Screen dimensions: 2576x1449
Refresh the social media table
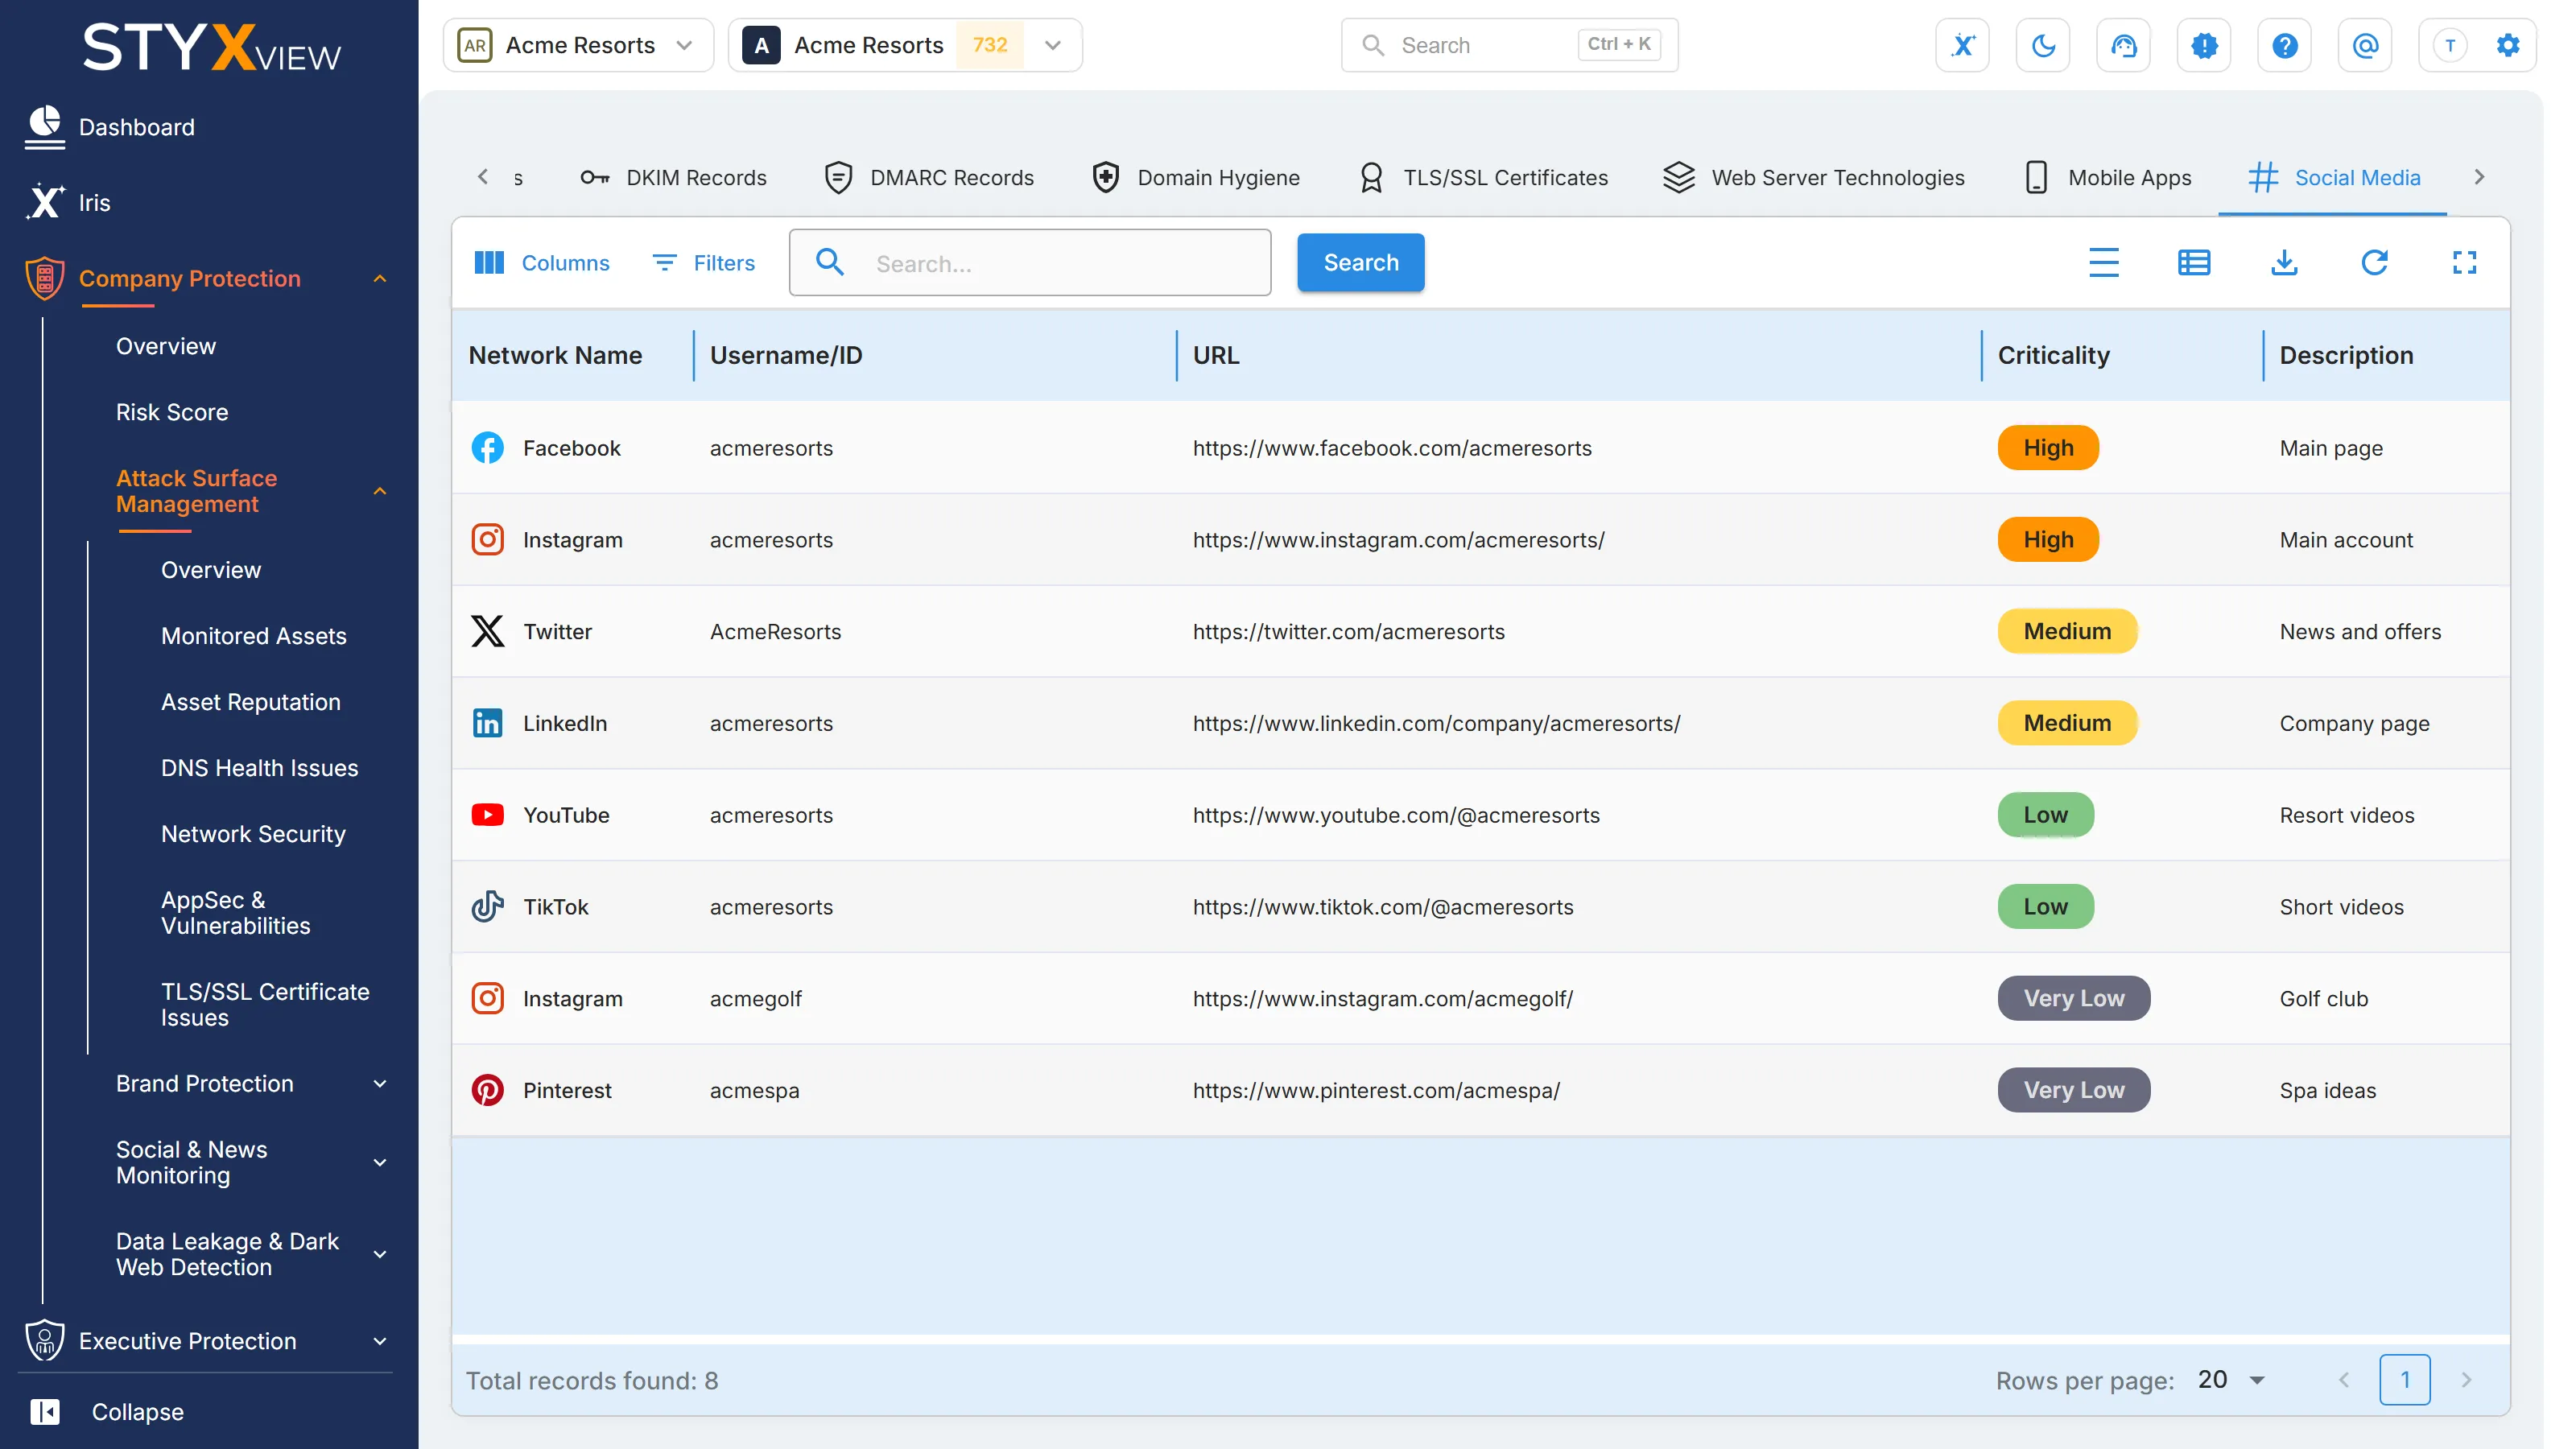(2374, 262)
